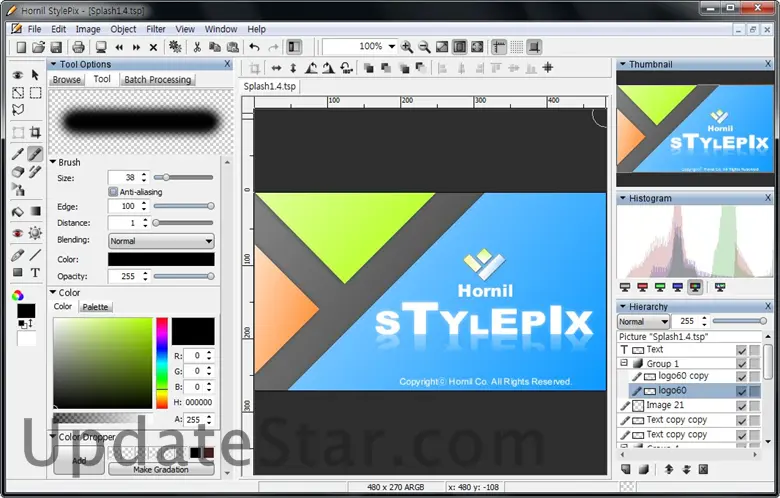
Task: Click the Add button
Action: (79, 461)
